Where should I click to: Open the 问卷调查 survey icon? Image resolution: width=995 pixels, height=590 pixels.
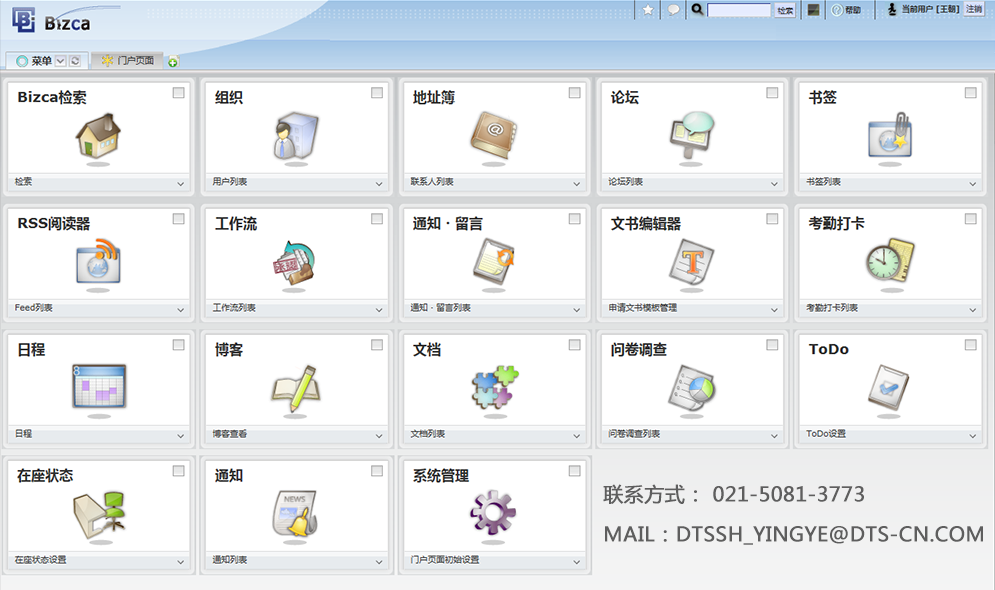(x=690, y=388)
